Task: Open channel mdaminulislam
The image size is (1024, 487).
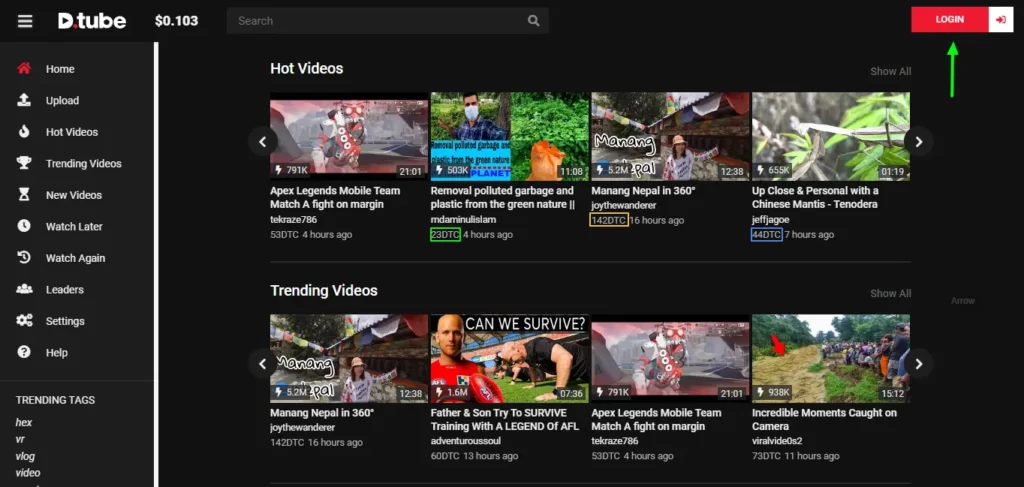Action: (463, 219)
